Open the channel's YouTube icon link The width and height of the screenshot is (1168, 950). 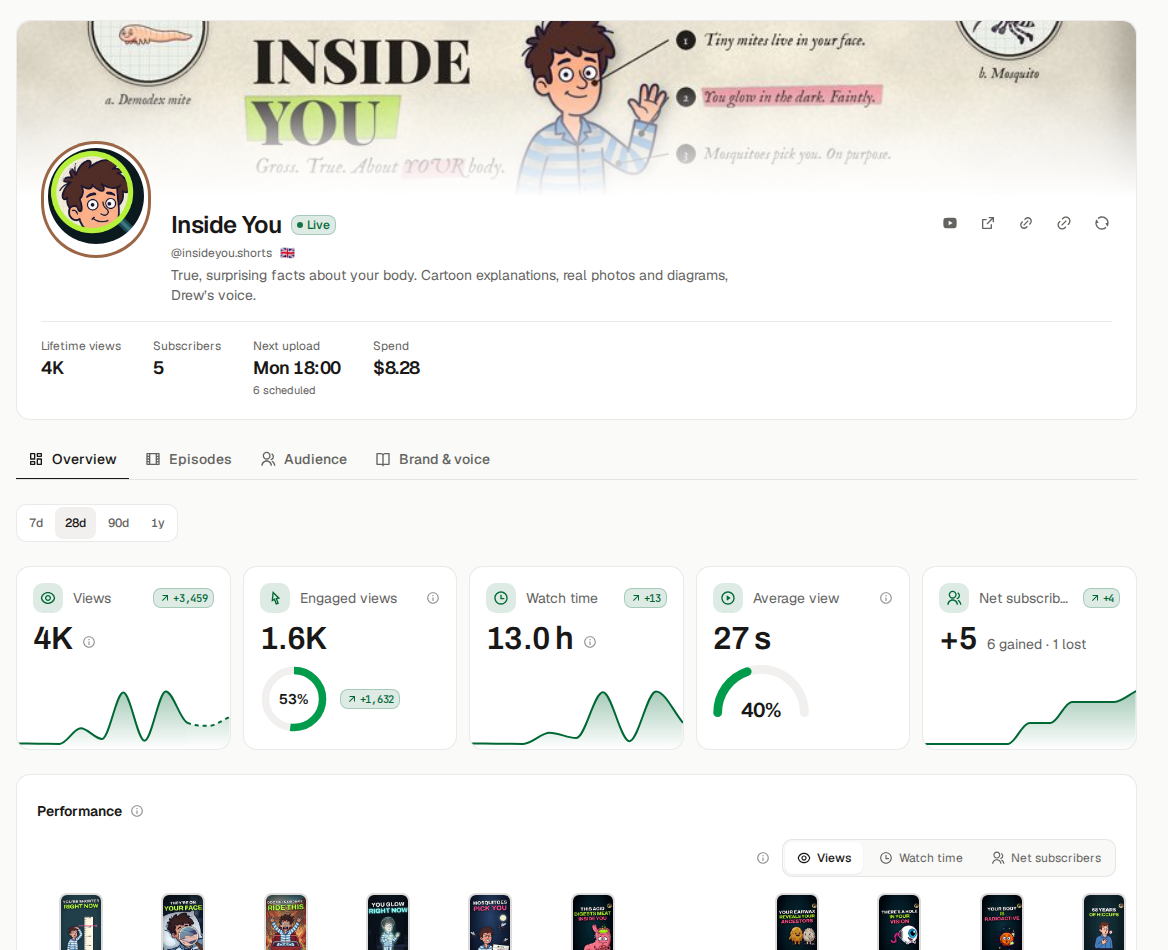tap(950, 224)
